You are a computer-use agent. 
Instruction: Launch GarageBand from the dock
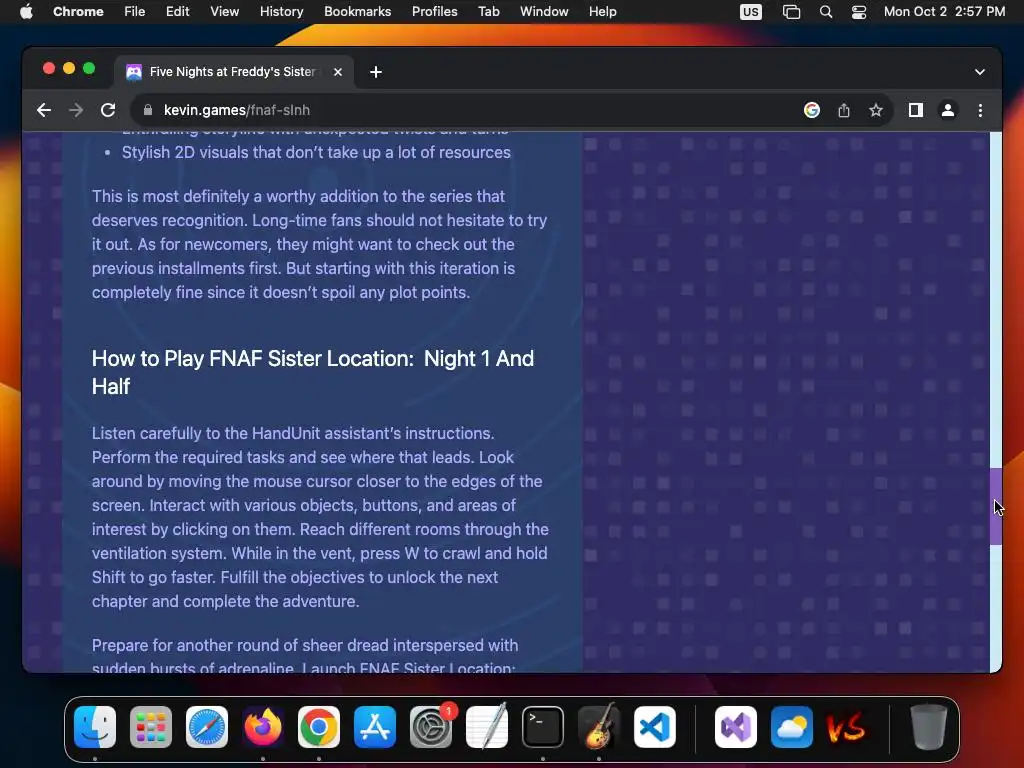tap(599, 727)
